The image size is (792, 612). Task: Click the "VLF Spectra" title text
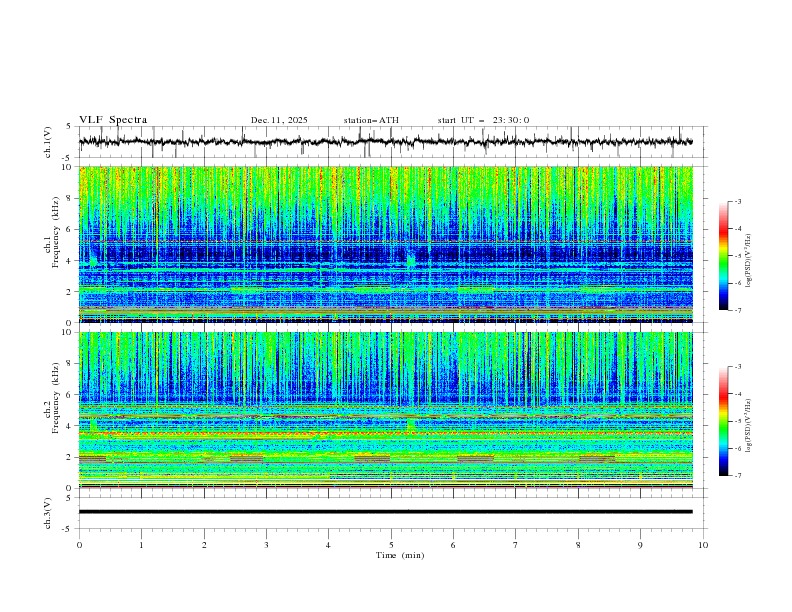[x=113, y=120]
